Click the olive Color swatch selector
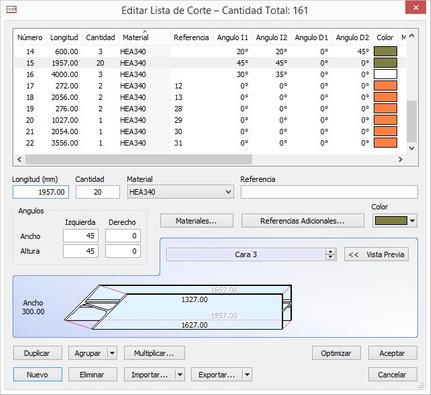The image size is (431, 395). [x=391, y=221]
